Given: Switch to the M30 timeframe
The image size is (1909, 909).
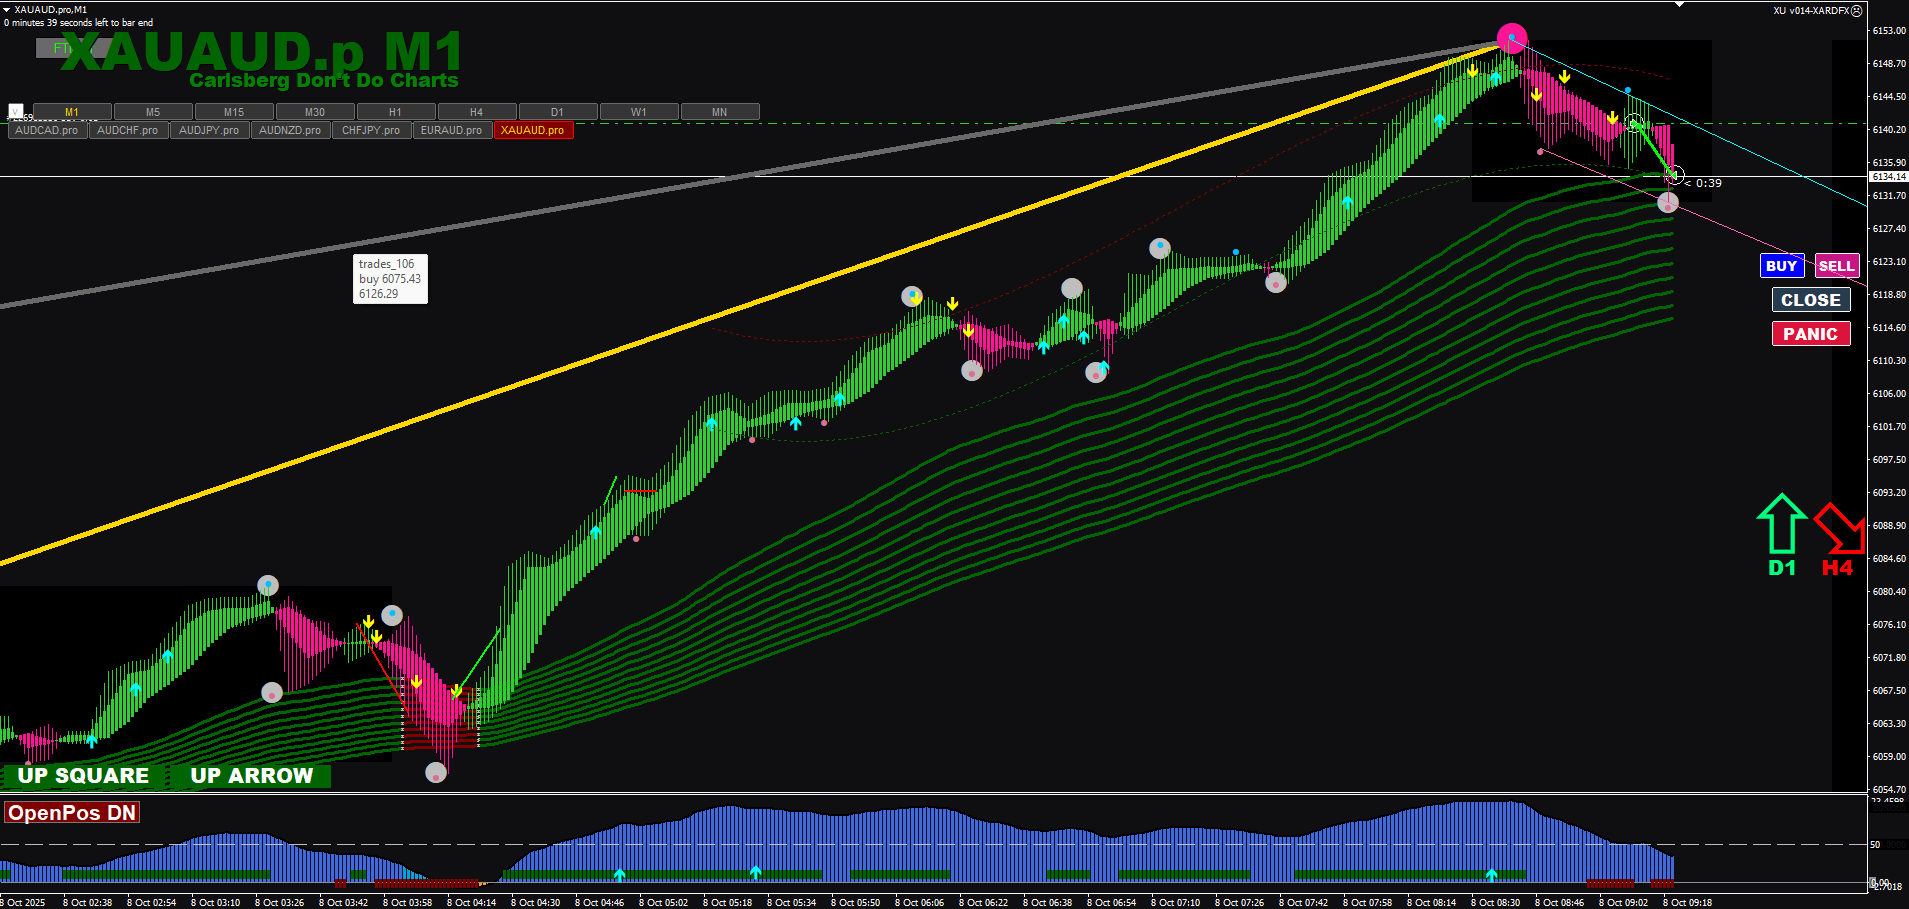Looking at the screenshot, I should 315,112.
